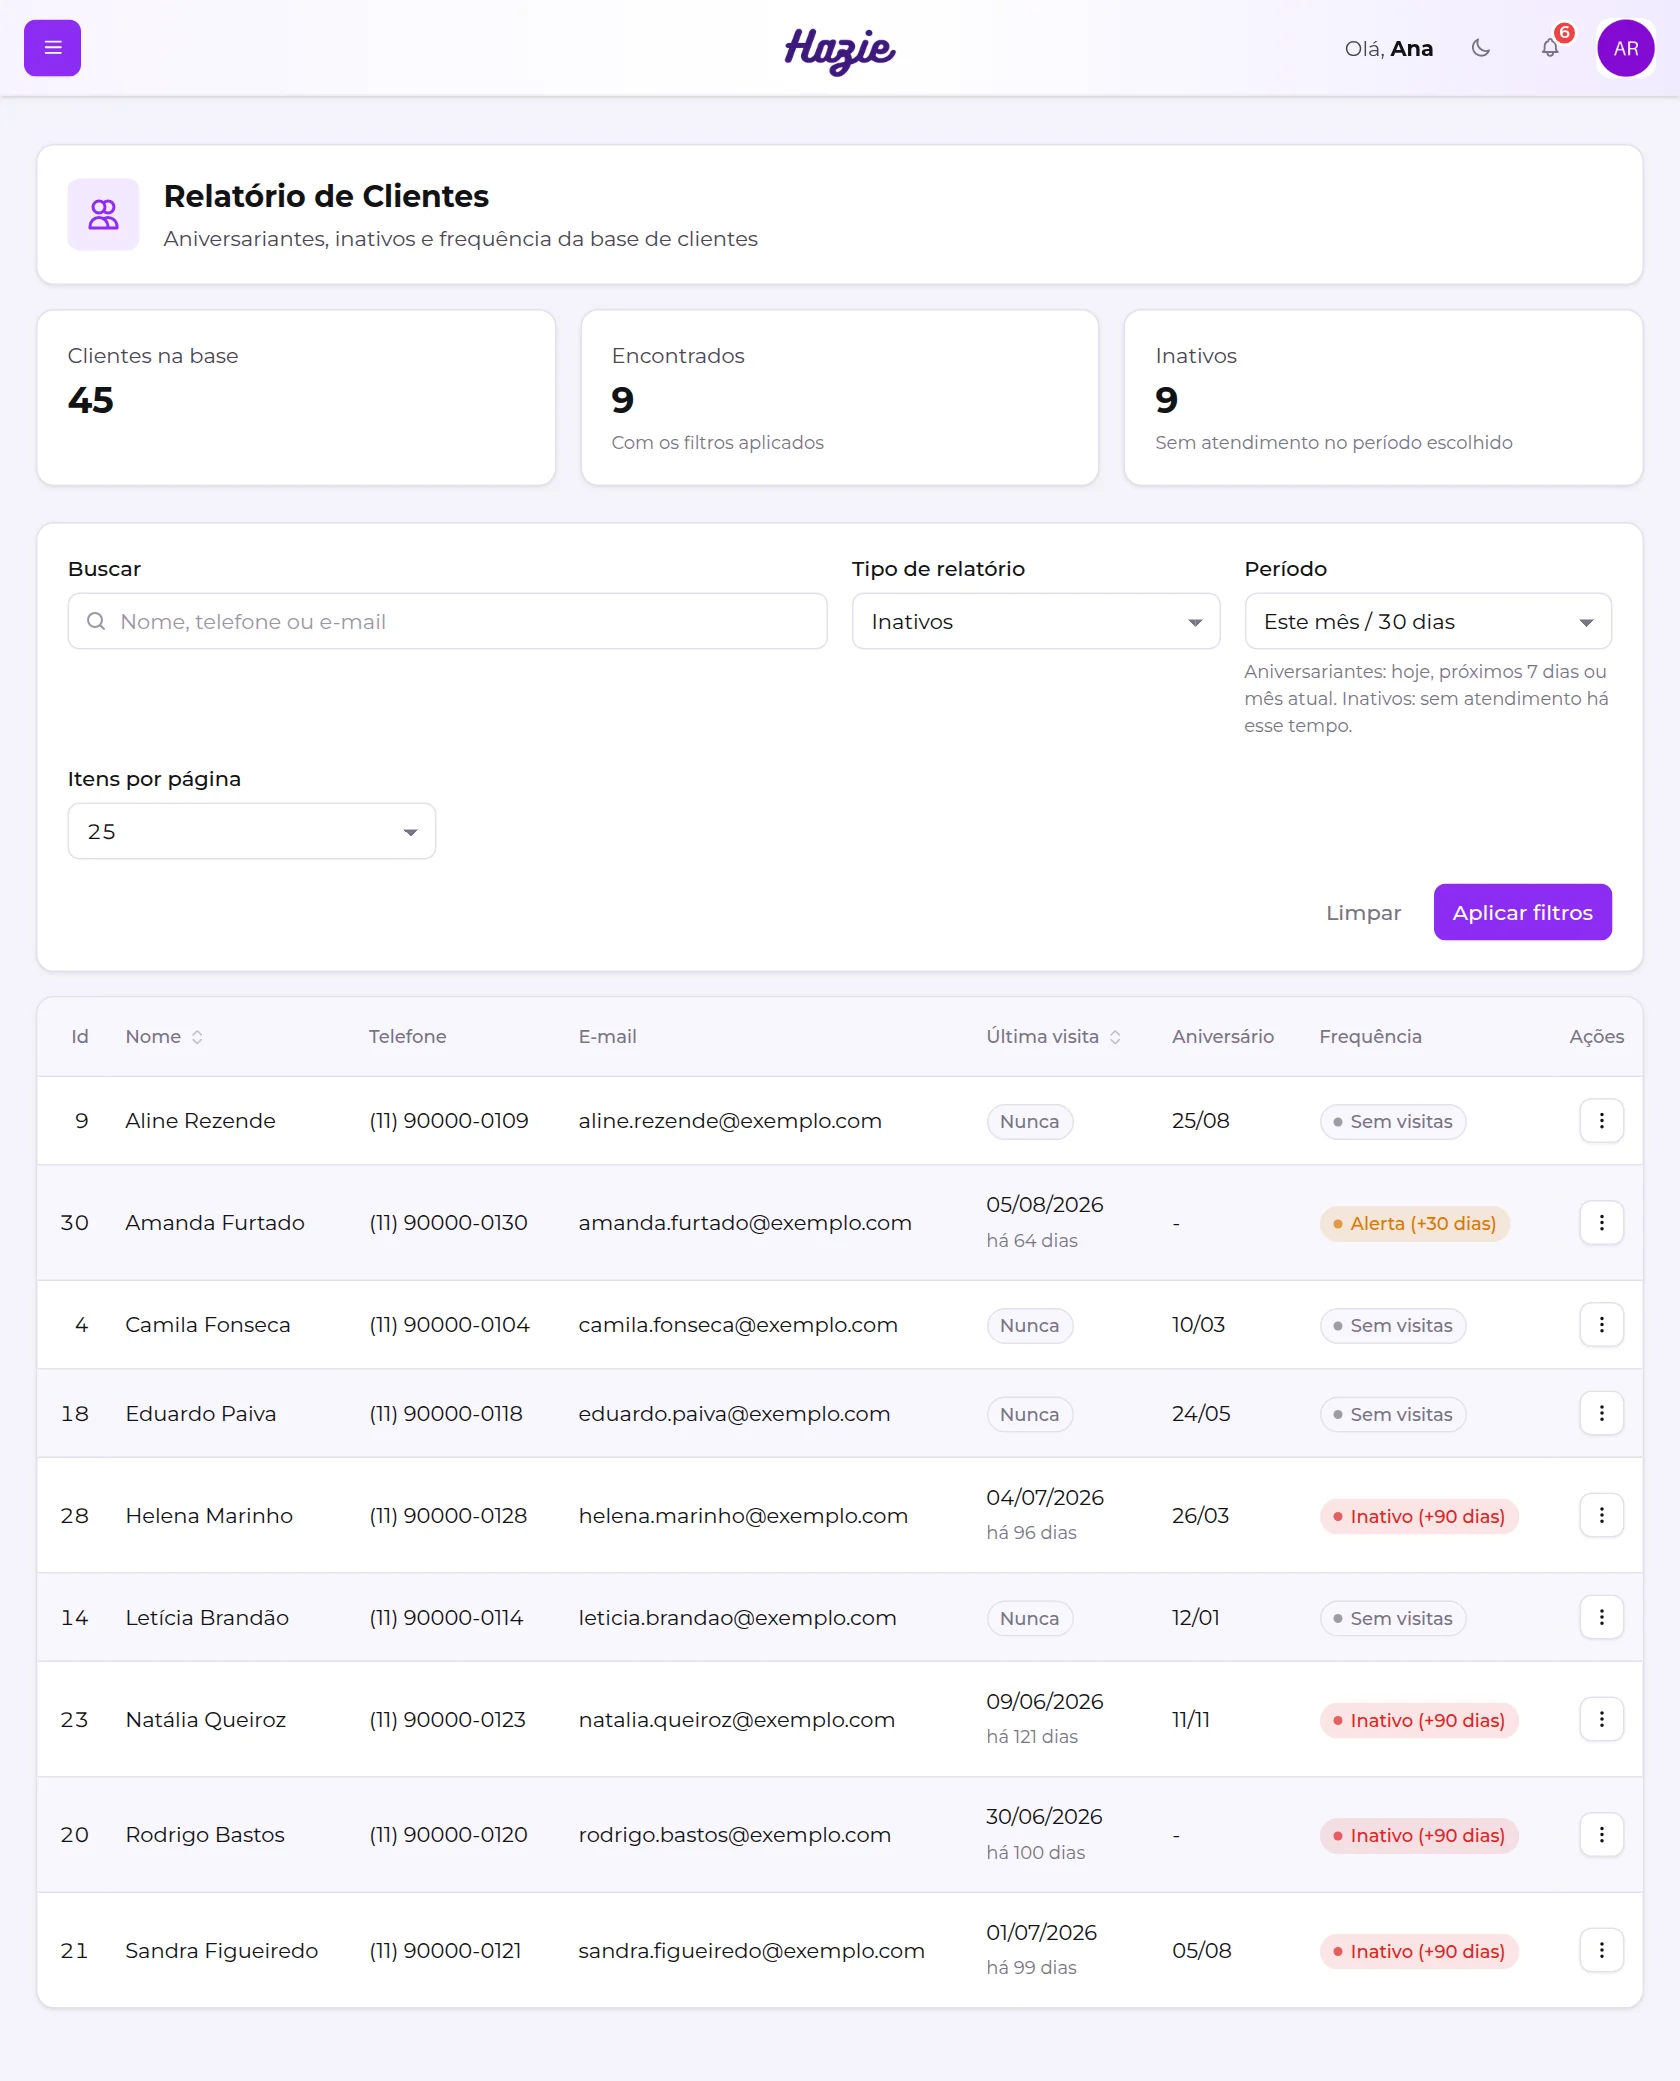Screen dimensions: 1680x2081
Task: Click the Aplicar filtros button
Action: click(x=1522, y=912)
